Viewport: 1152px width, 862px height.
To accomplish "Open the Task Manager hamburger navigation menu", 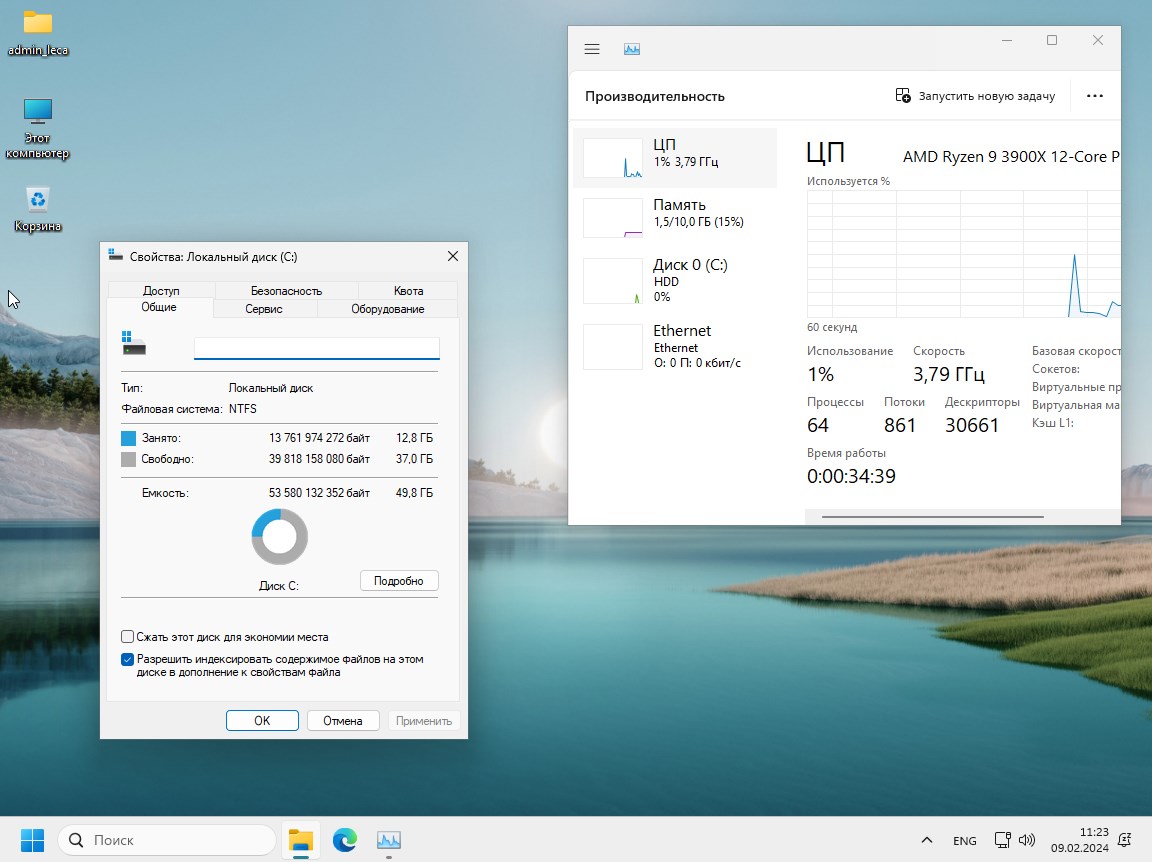I will coord(592,49).
